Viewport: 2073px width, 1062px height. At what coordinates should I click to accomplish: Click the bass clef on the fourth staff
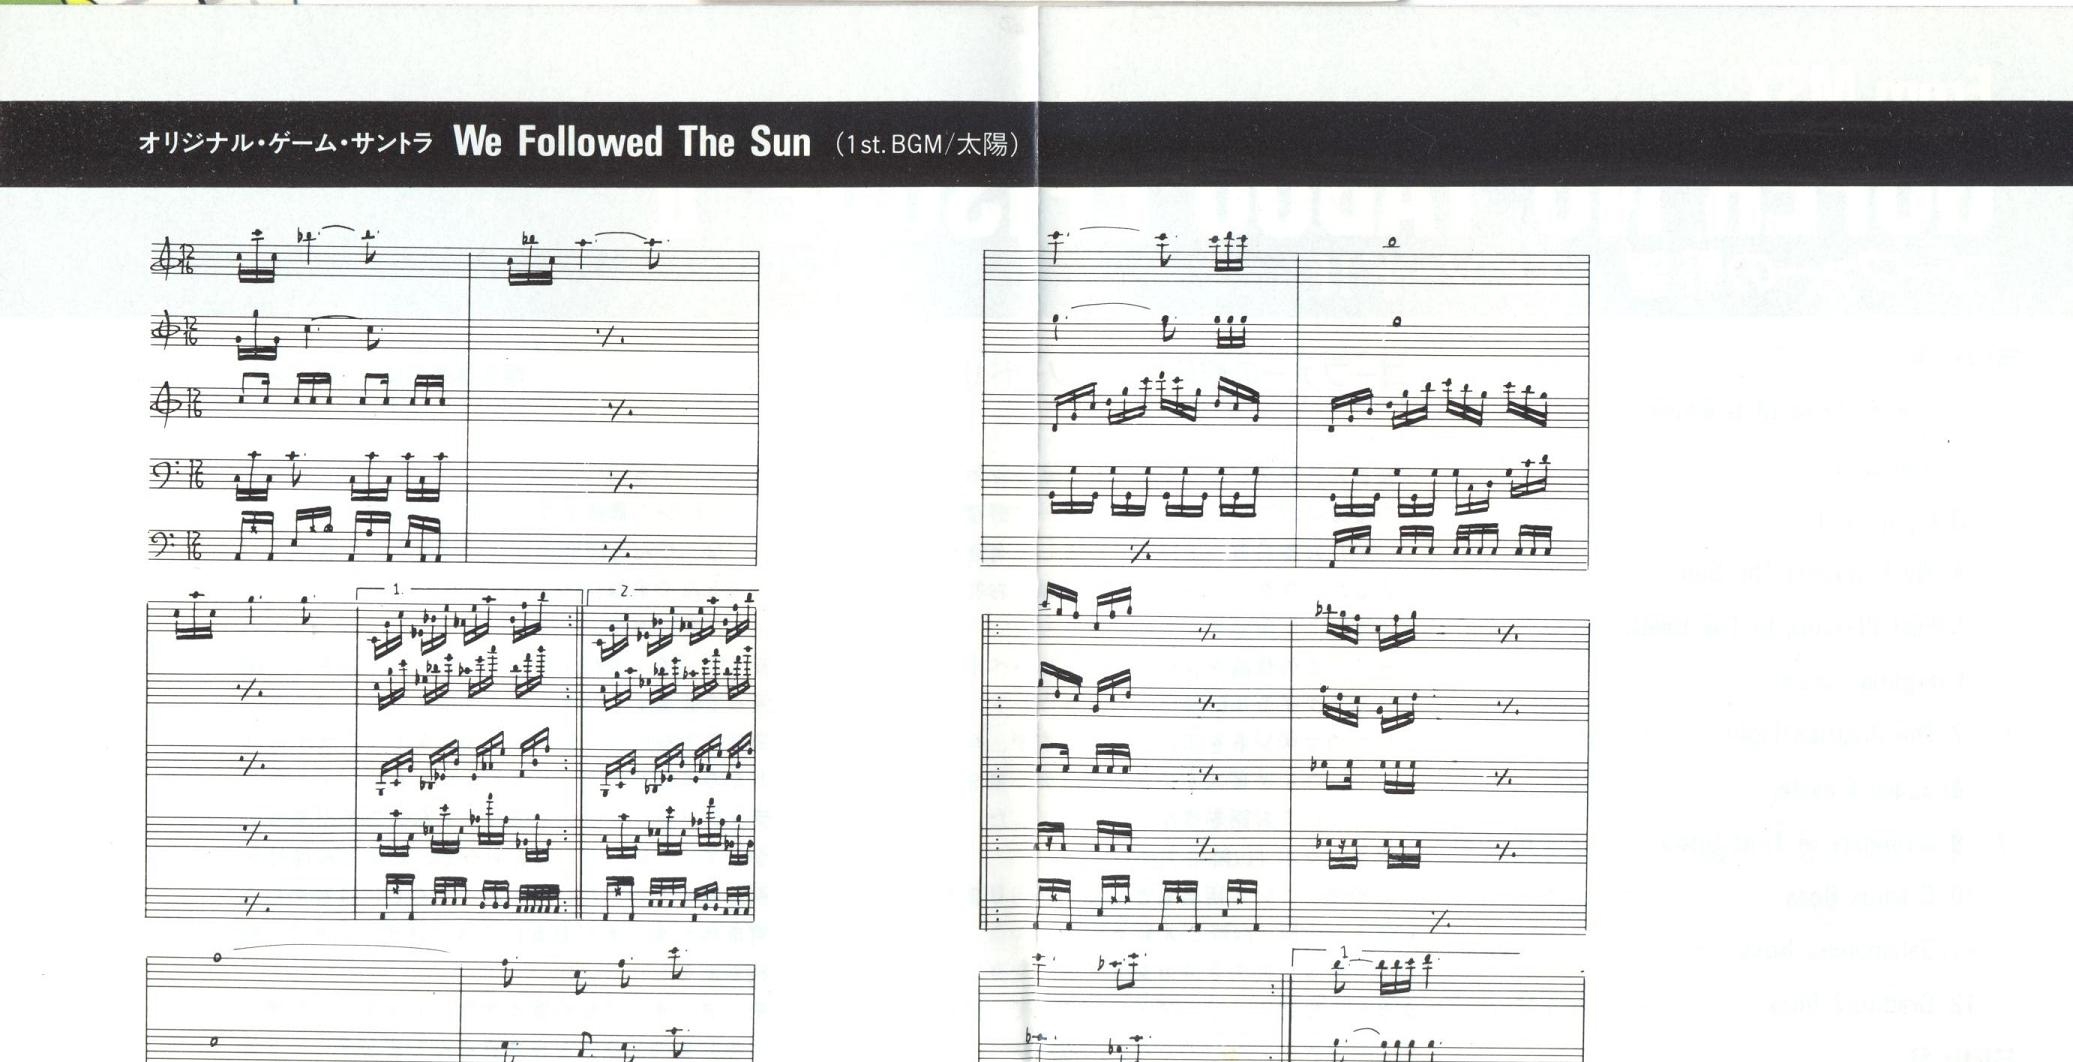point(163,475)
